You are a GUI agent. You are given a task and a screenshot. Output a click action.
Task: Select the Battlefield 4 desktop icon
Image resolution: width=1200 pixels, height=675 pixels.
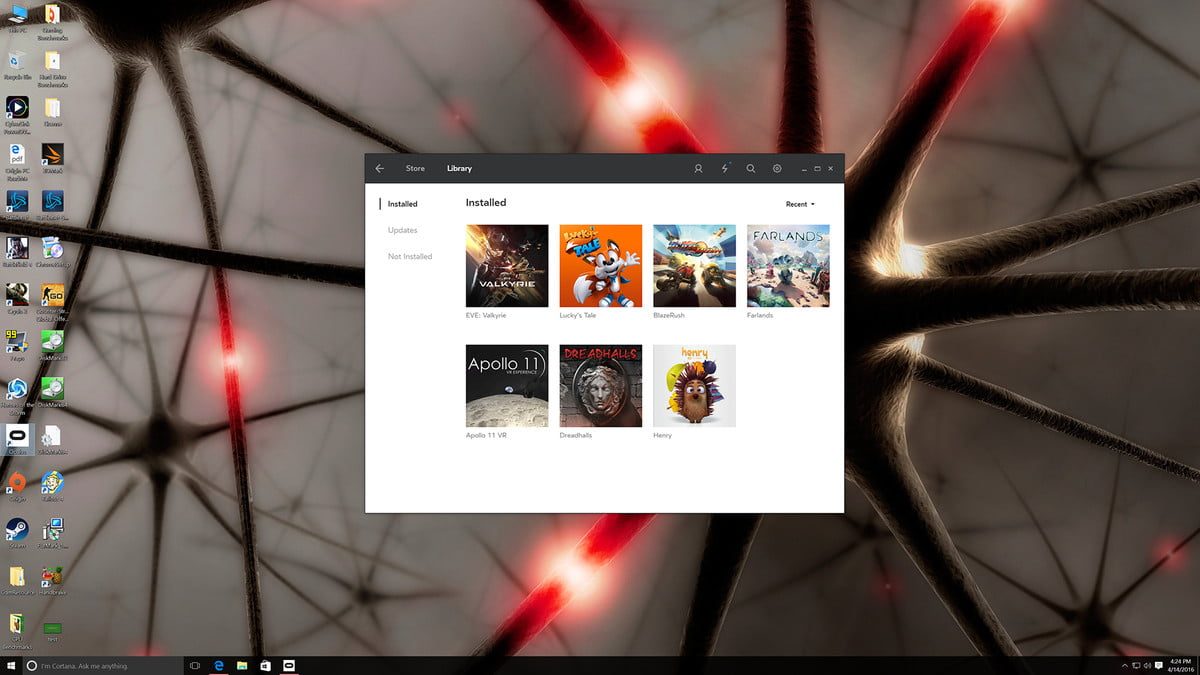(x=17, y=253)
